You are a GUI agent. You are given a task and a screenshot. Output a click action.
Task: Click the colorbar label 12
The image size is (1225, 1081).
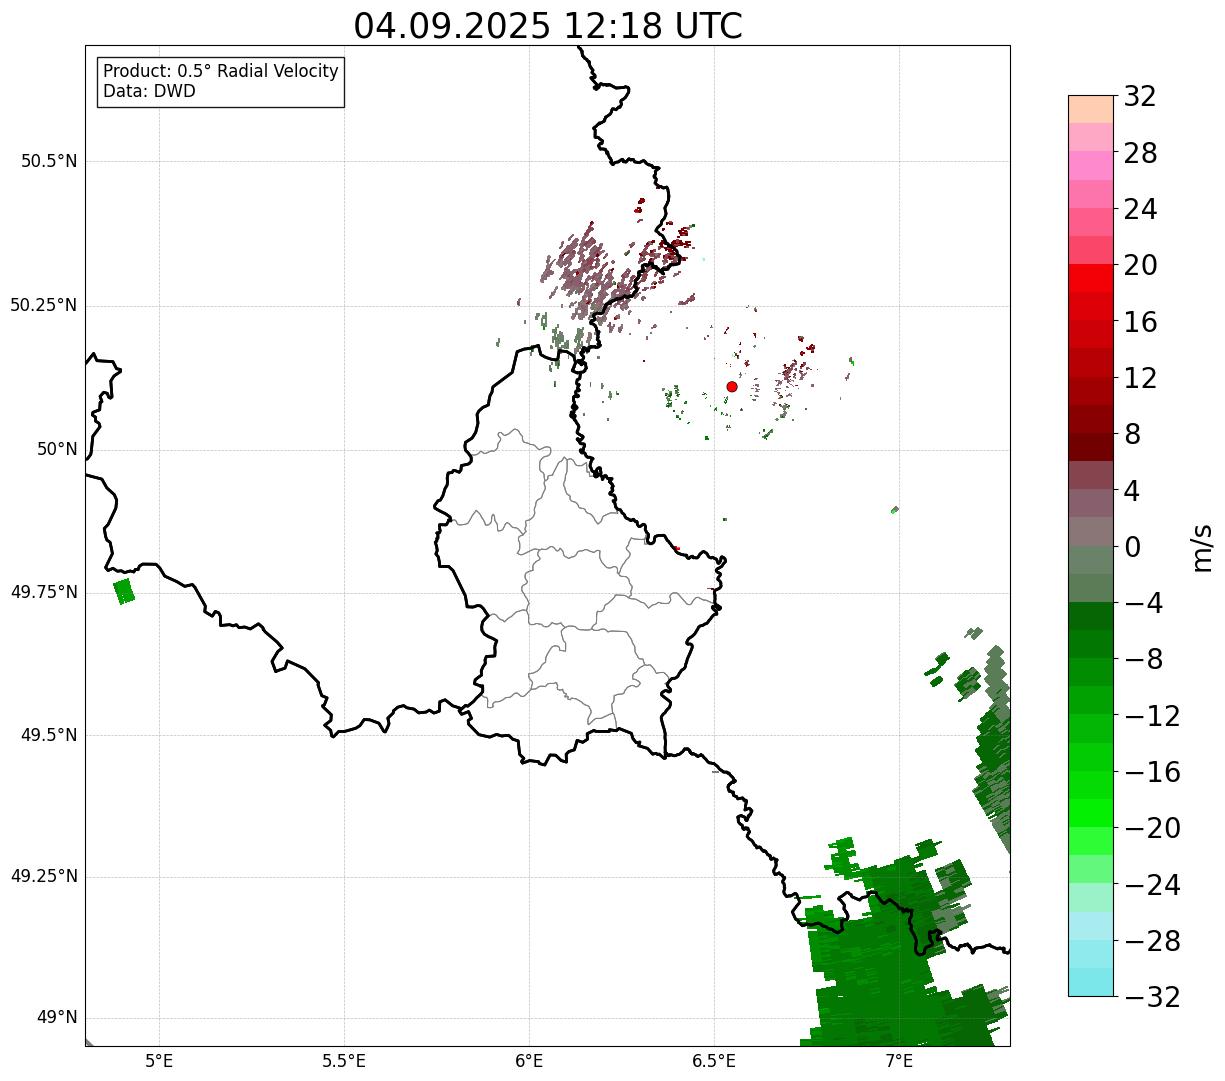pos(1140,378)
